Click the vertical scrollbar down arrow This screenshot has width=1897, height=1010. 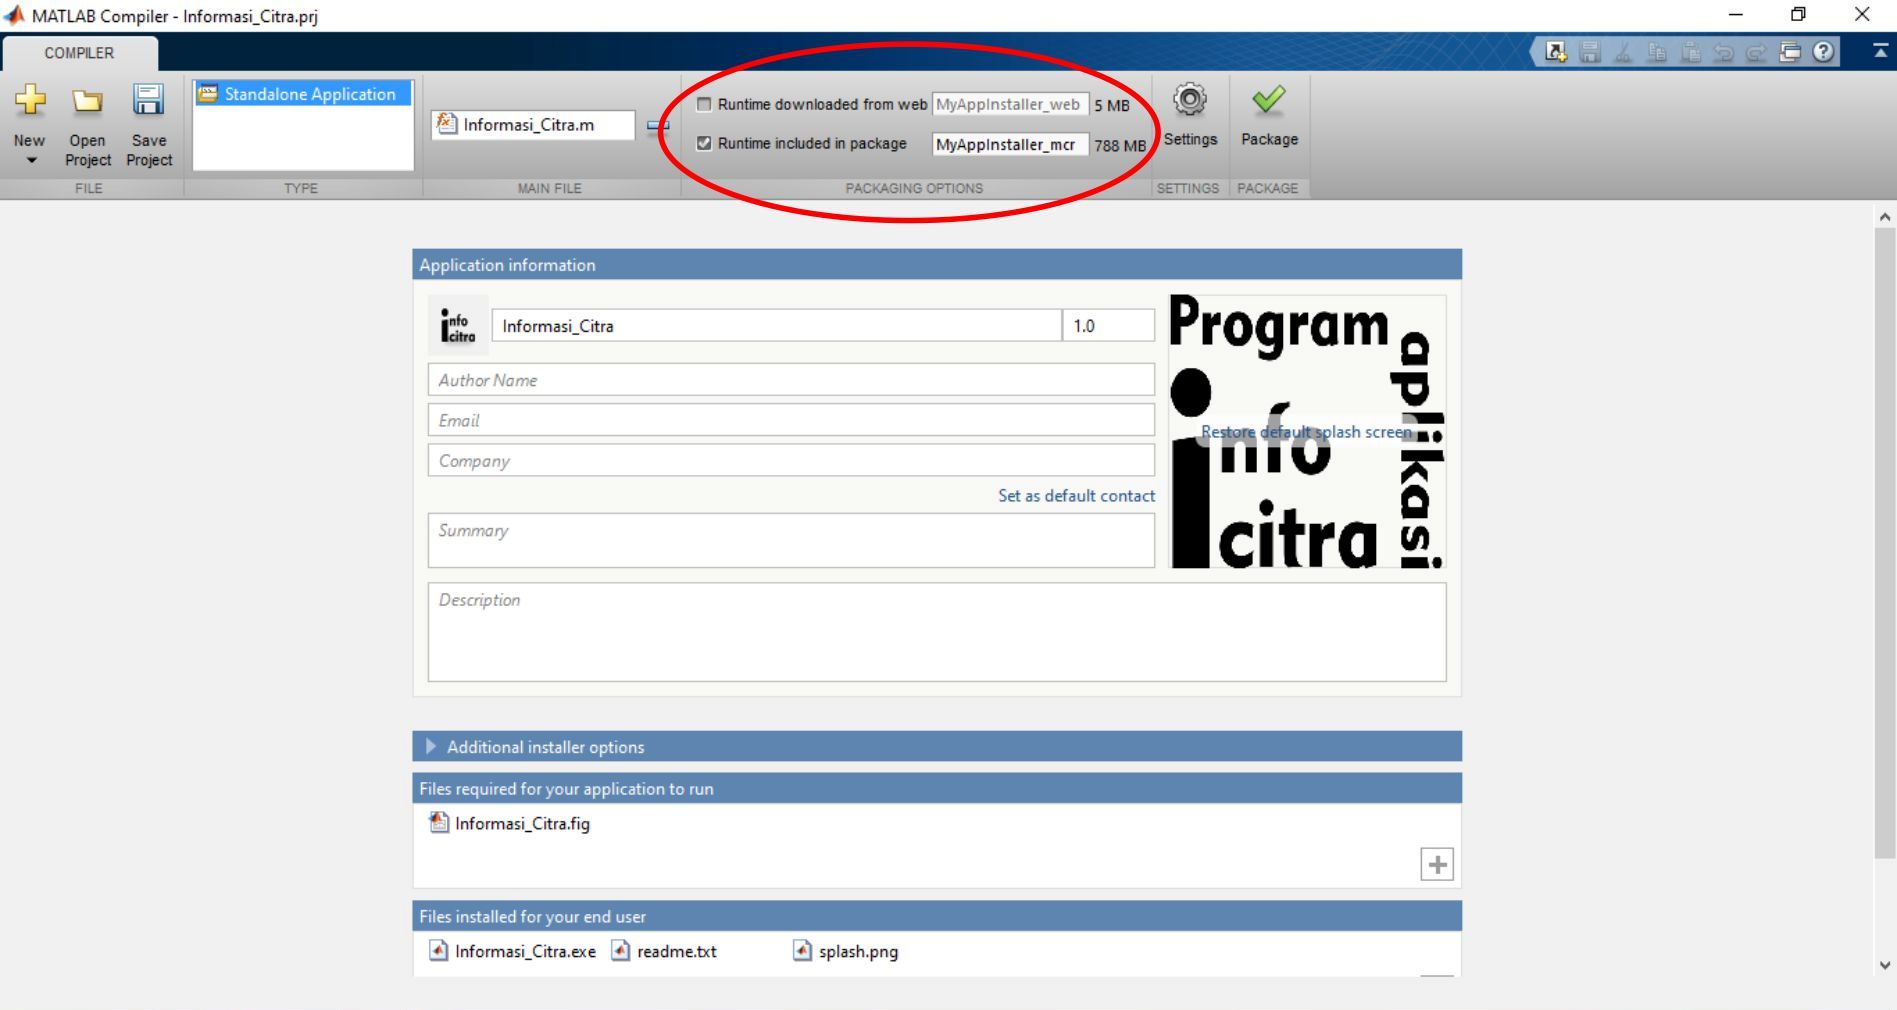(1885, 965)
